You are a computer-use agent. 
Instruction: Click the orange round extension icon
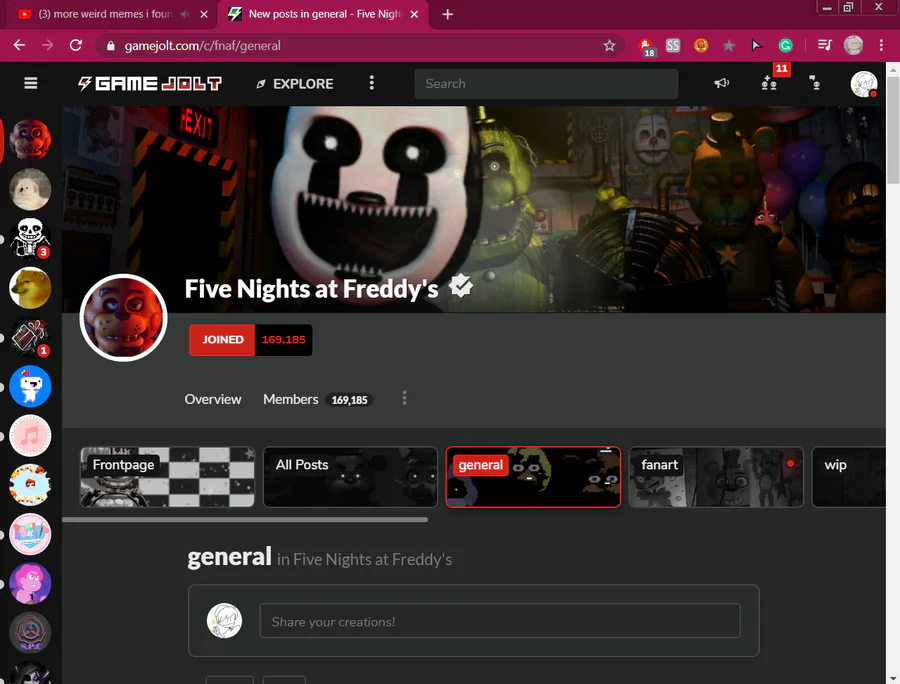click(x=701, y=45)
